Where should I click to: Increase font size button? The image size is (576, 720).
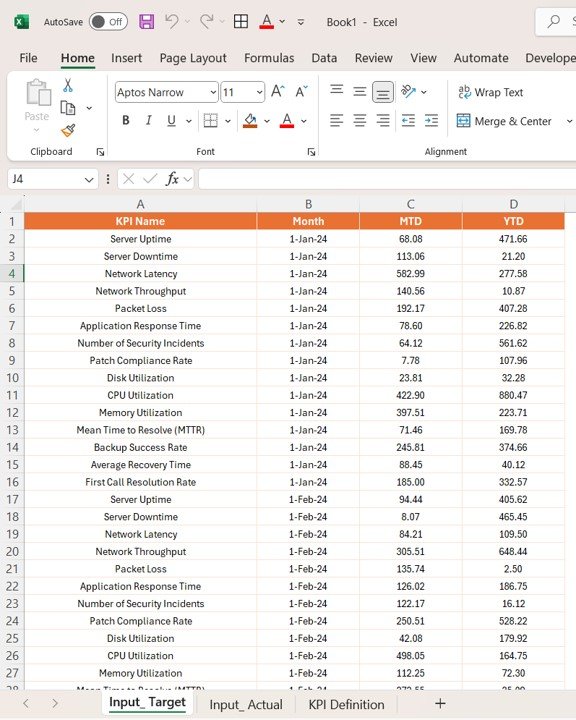(x=278, y=92)
